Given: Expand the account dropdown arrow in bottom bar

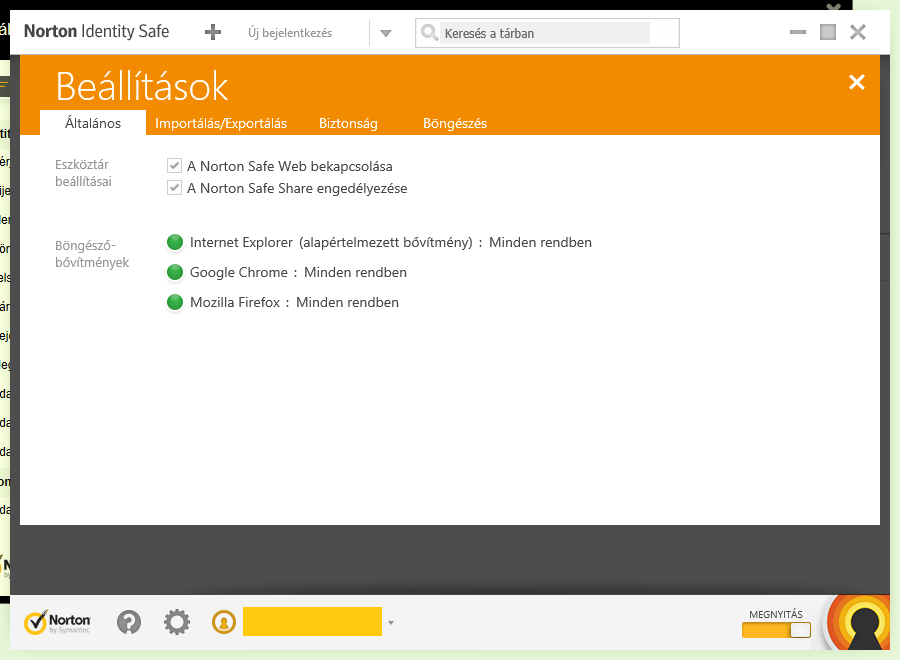Looking at the screenshot, I should click(x=391, y=623).
